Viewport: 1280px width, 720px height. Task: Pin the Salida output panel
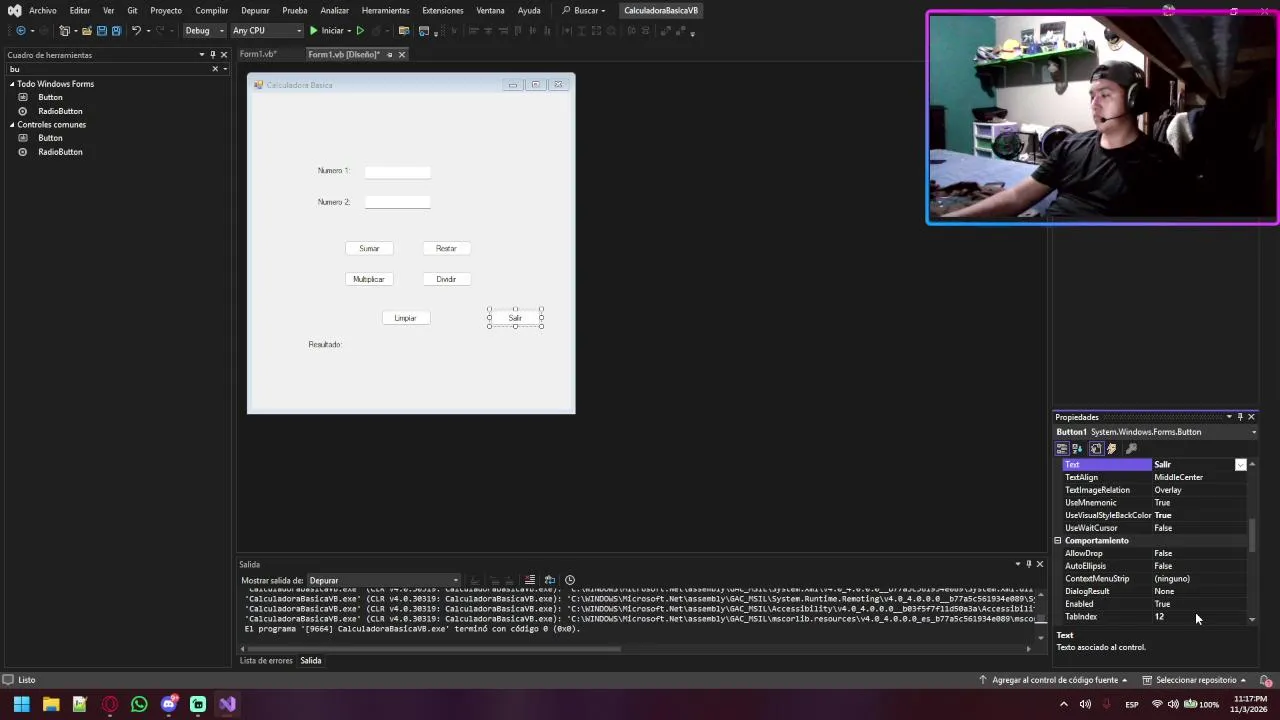click(1028, 564)
